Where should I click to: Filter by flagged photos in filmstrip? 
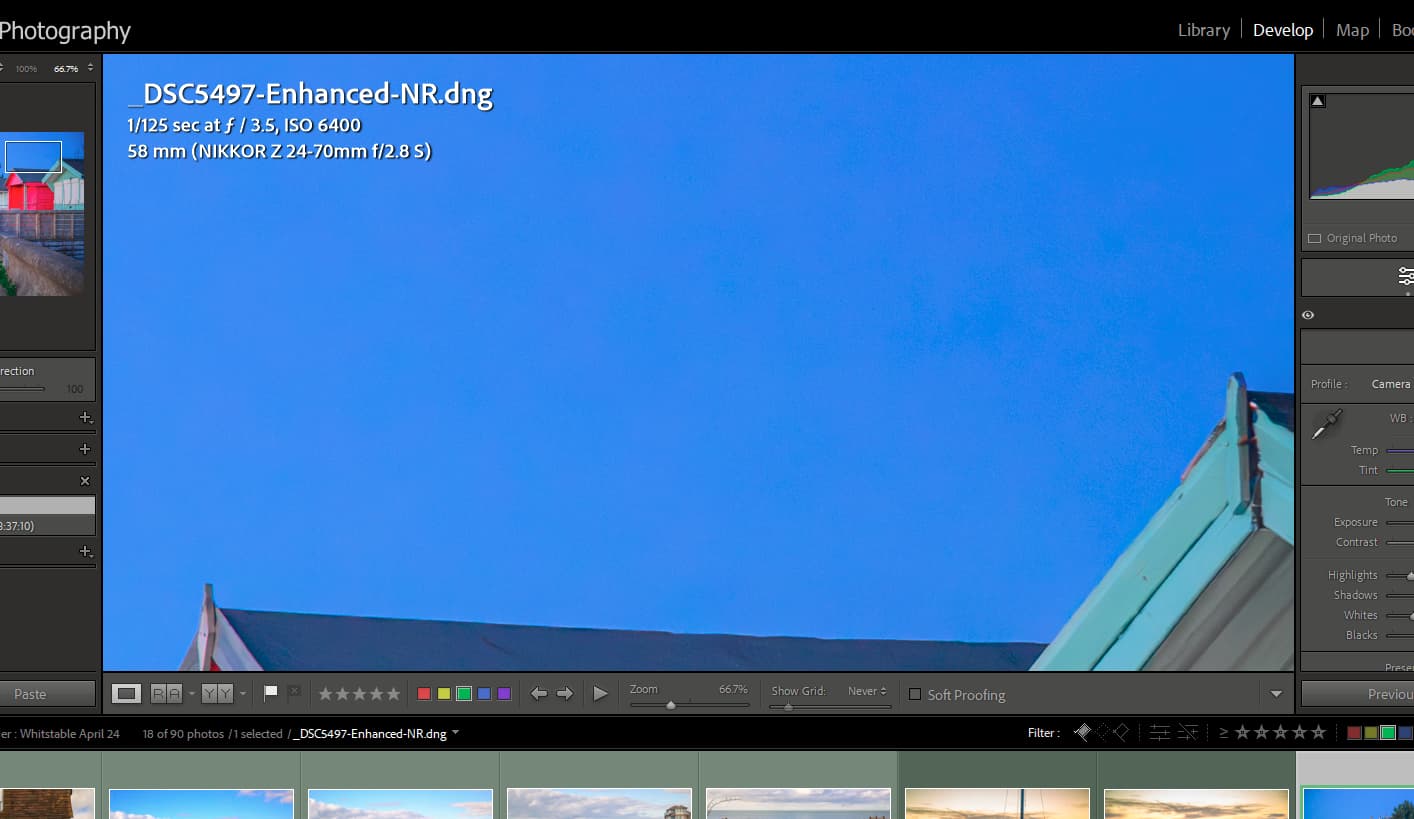[1082, 732]
